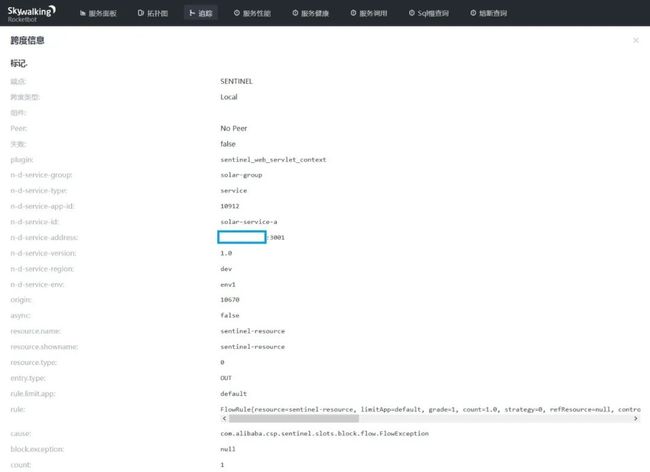Click the n-d-service-address: label
Viewport: 650px width, 472px height.
(44, 237)
